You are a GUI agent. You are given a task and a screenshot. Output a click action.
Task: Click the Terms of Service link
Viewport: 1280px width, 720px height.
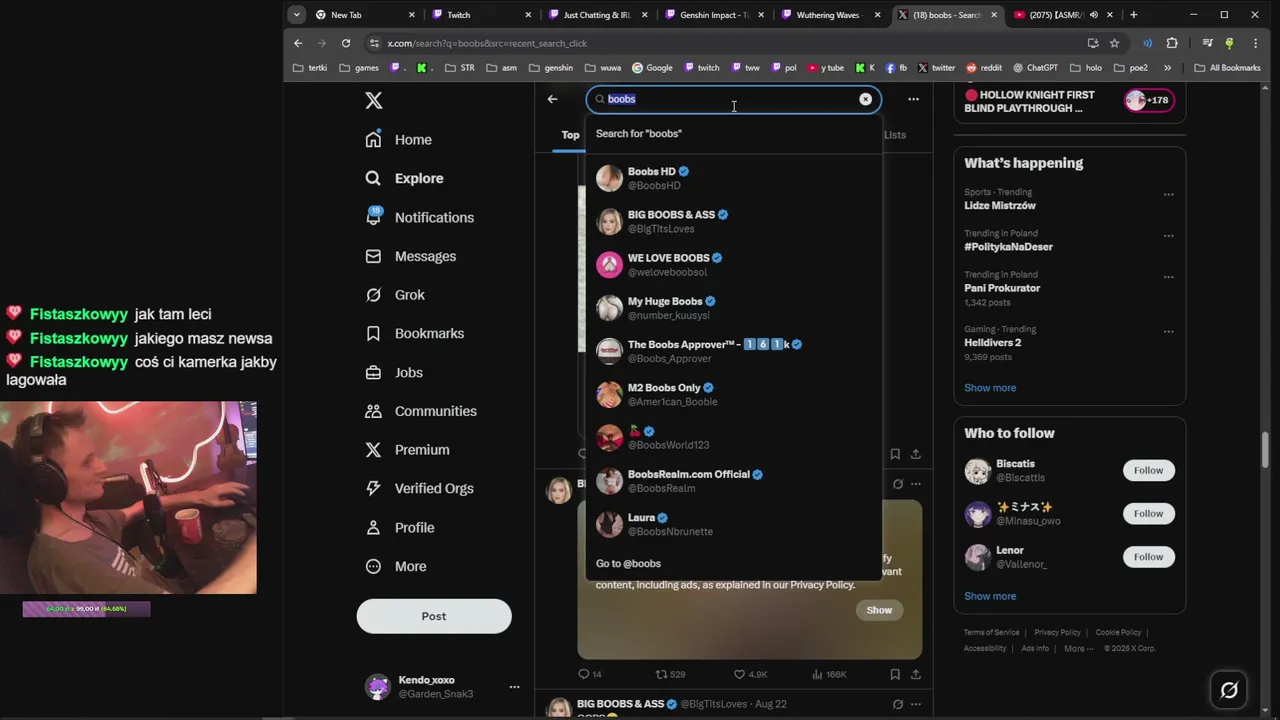(992, 632)
